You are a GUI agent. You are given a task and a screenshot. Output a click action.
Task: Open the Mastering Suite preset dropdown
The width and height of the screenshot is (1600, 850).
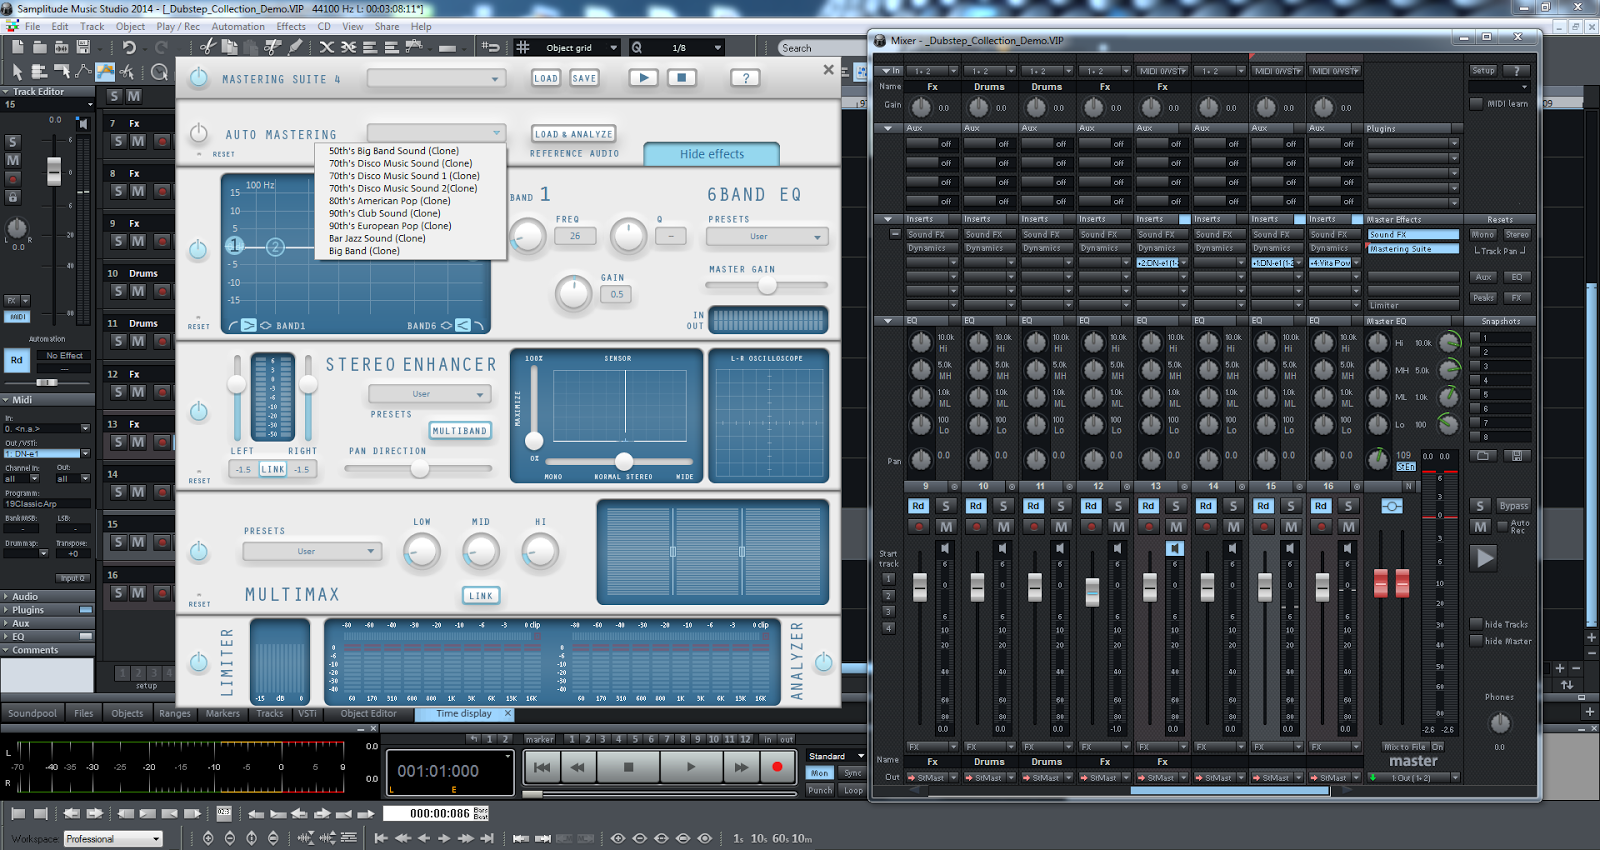point(436,78)
